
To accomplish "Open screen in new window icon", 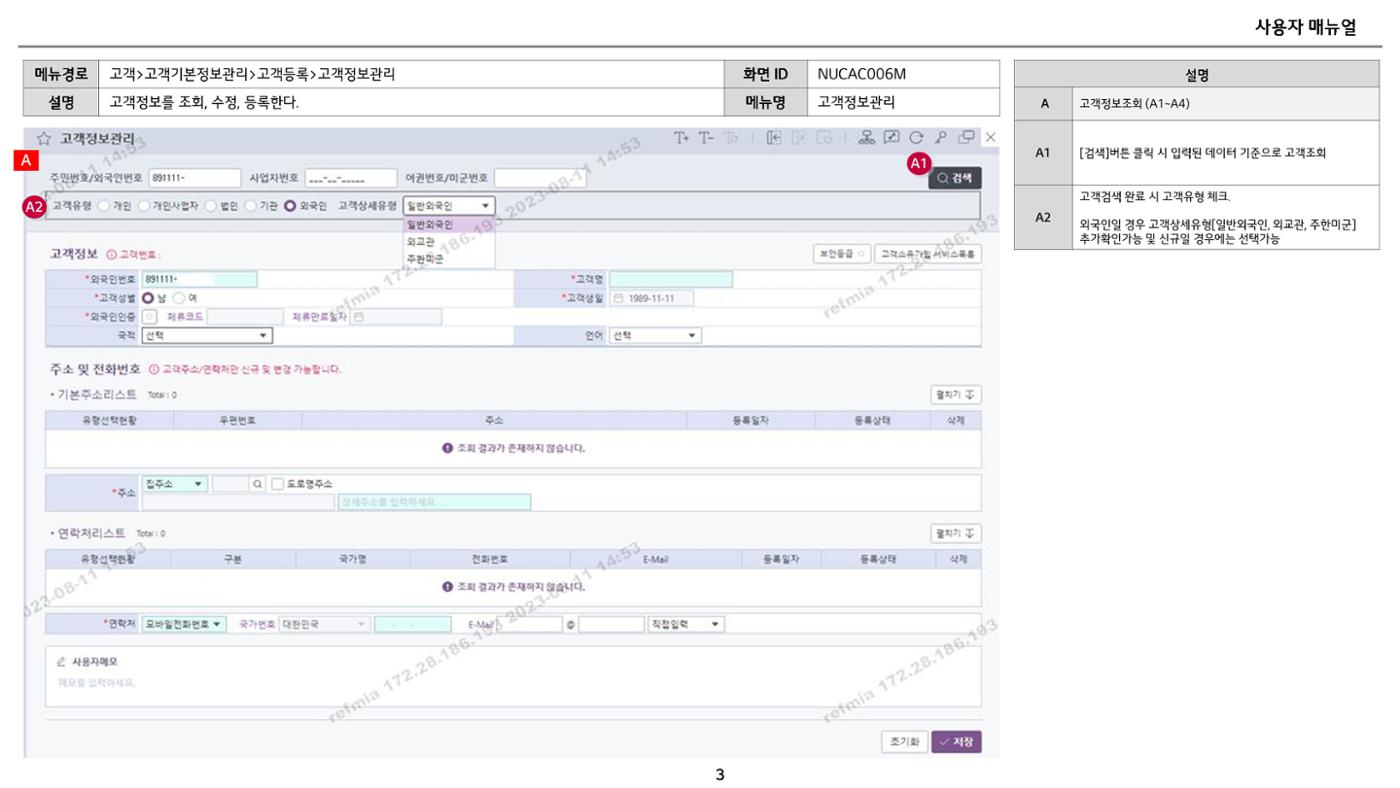I will coord(966,138).
